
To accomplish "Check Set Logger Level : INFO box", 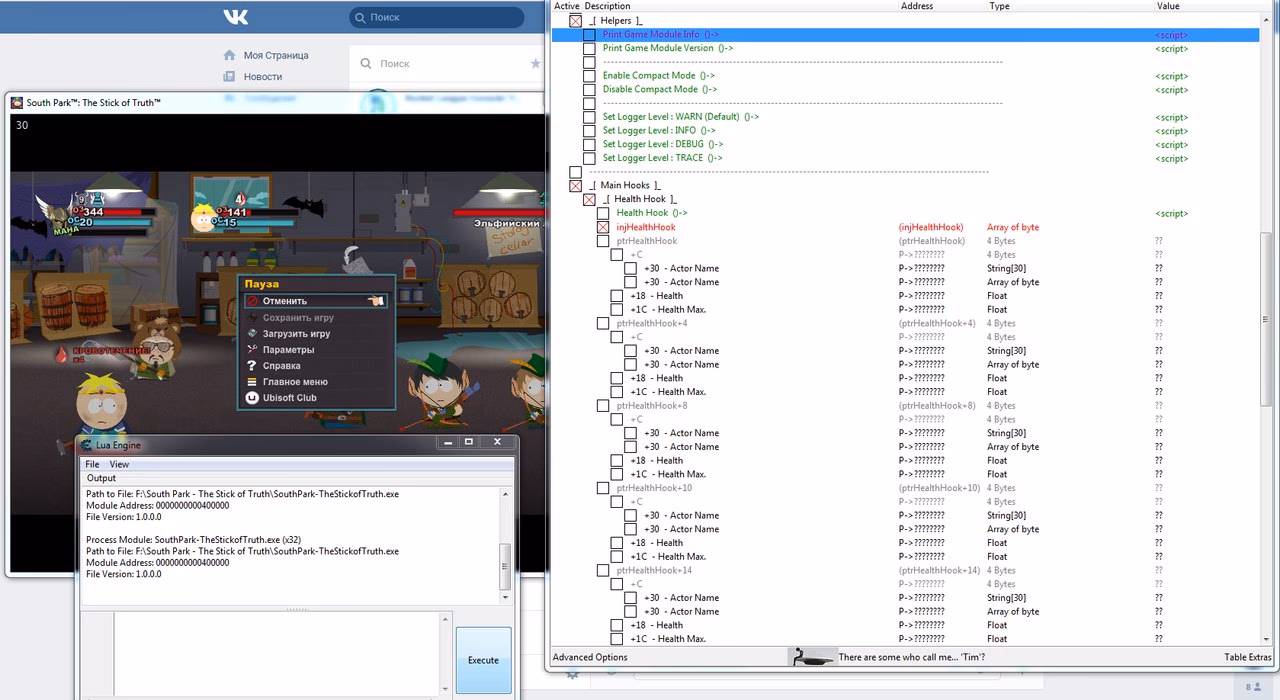I will (589, 130).
